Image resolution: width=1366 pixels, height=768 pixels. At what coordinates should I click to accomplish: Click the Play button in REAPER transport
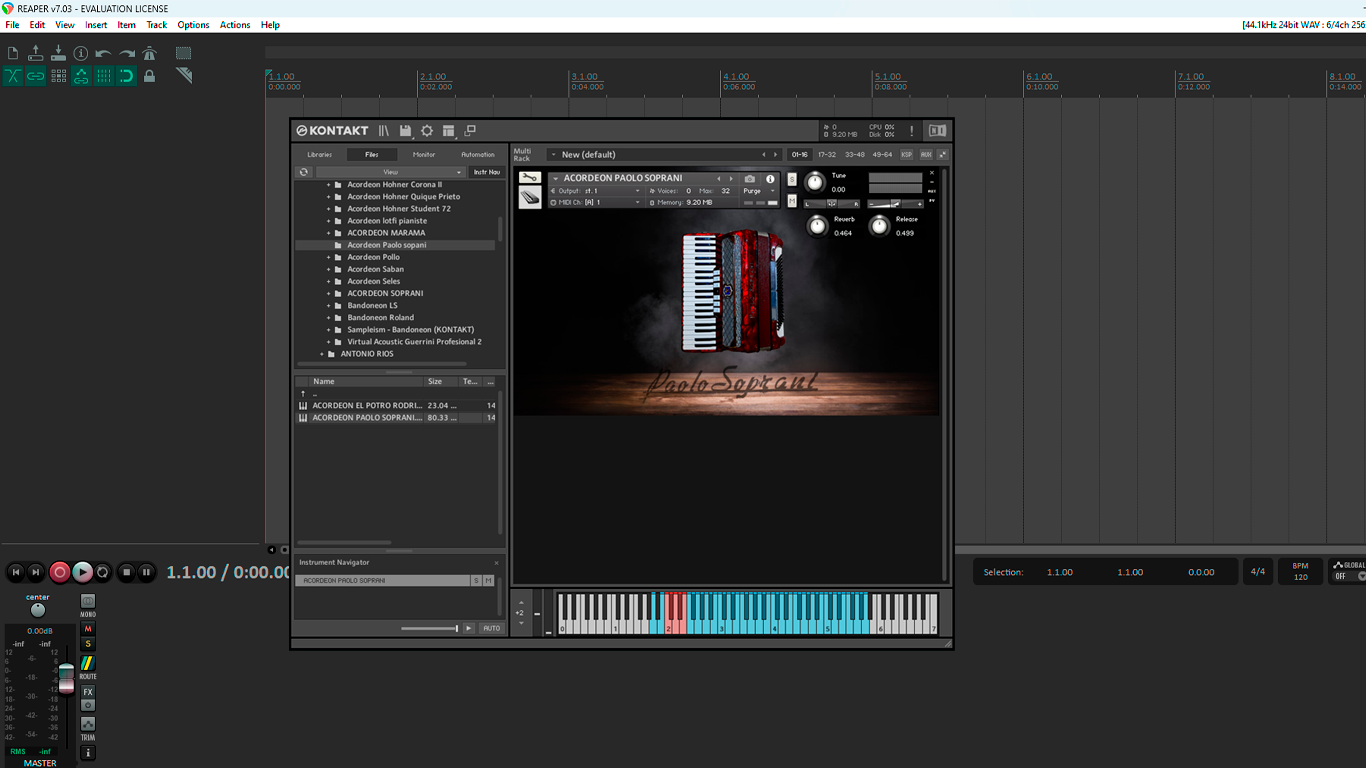pyautogui.click(x=83, y=572)
